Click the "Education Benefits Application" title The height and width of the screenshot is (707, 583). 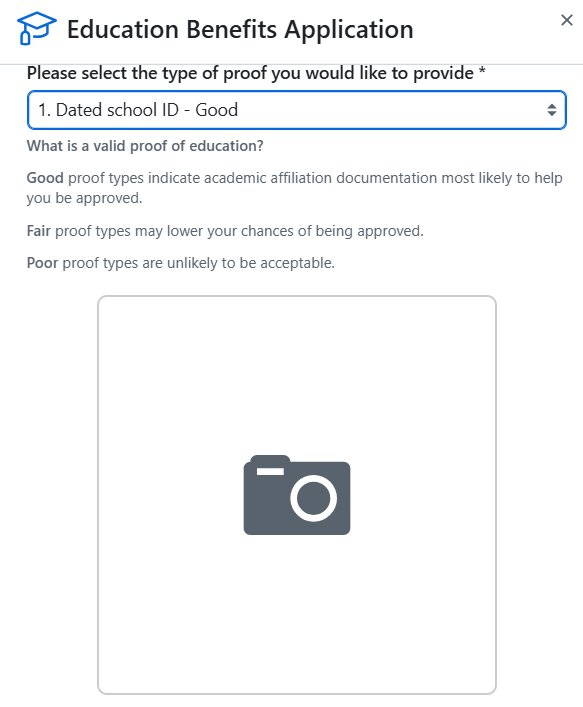[240, 30]
